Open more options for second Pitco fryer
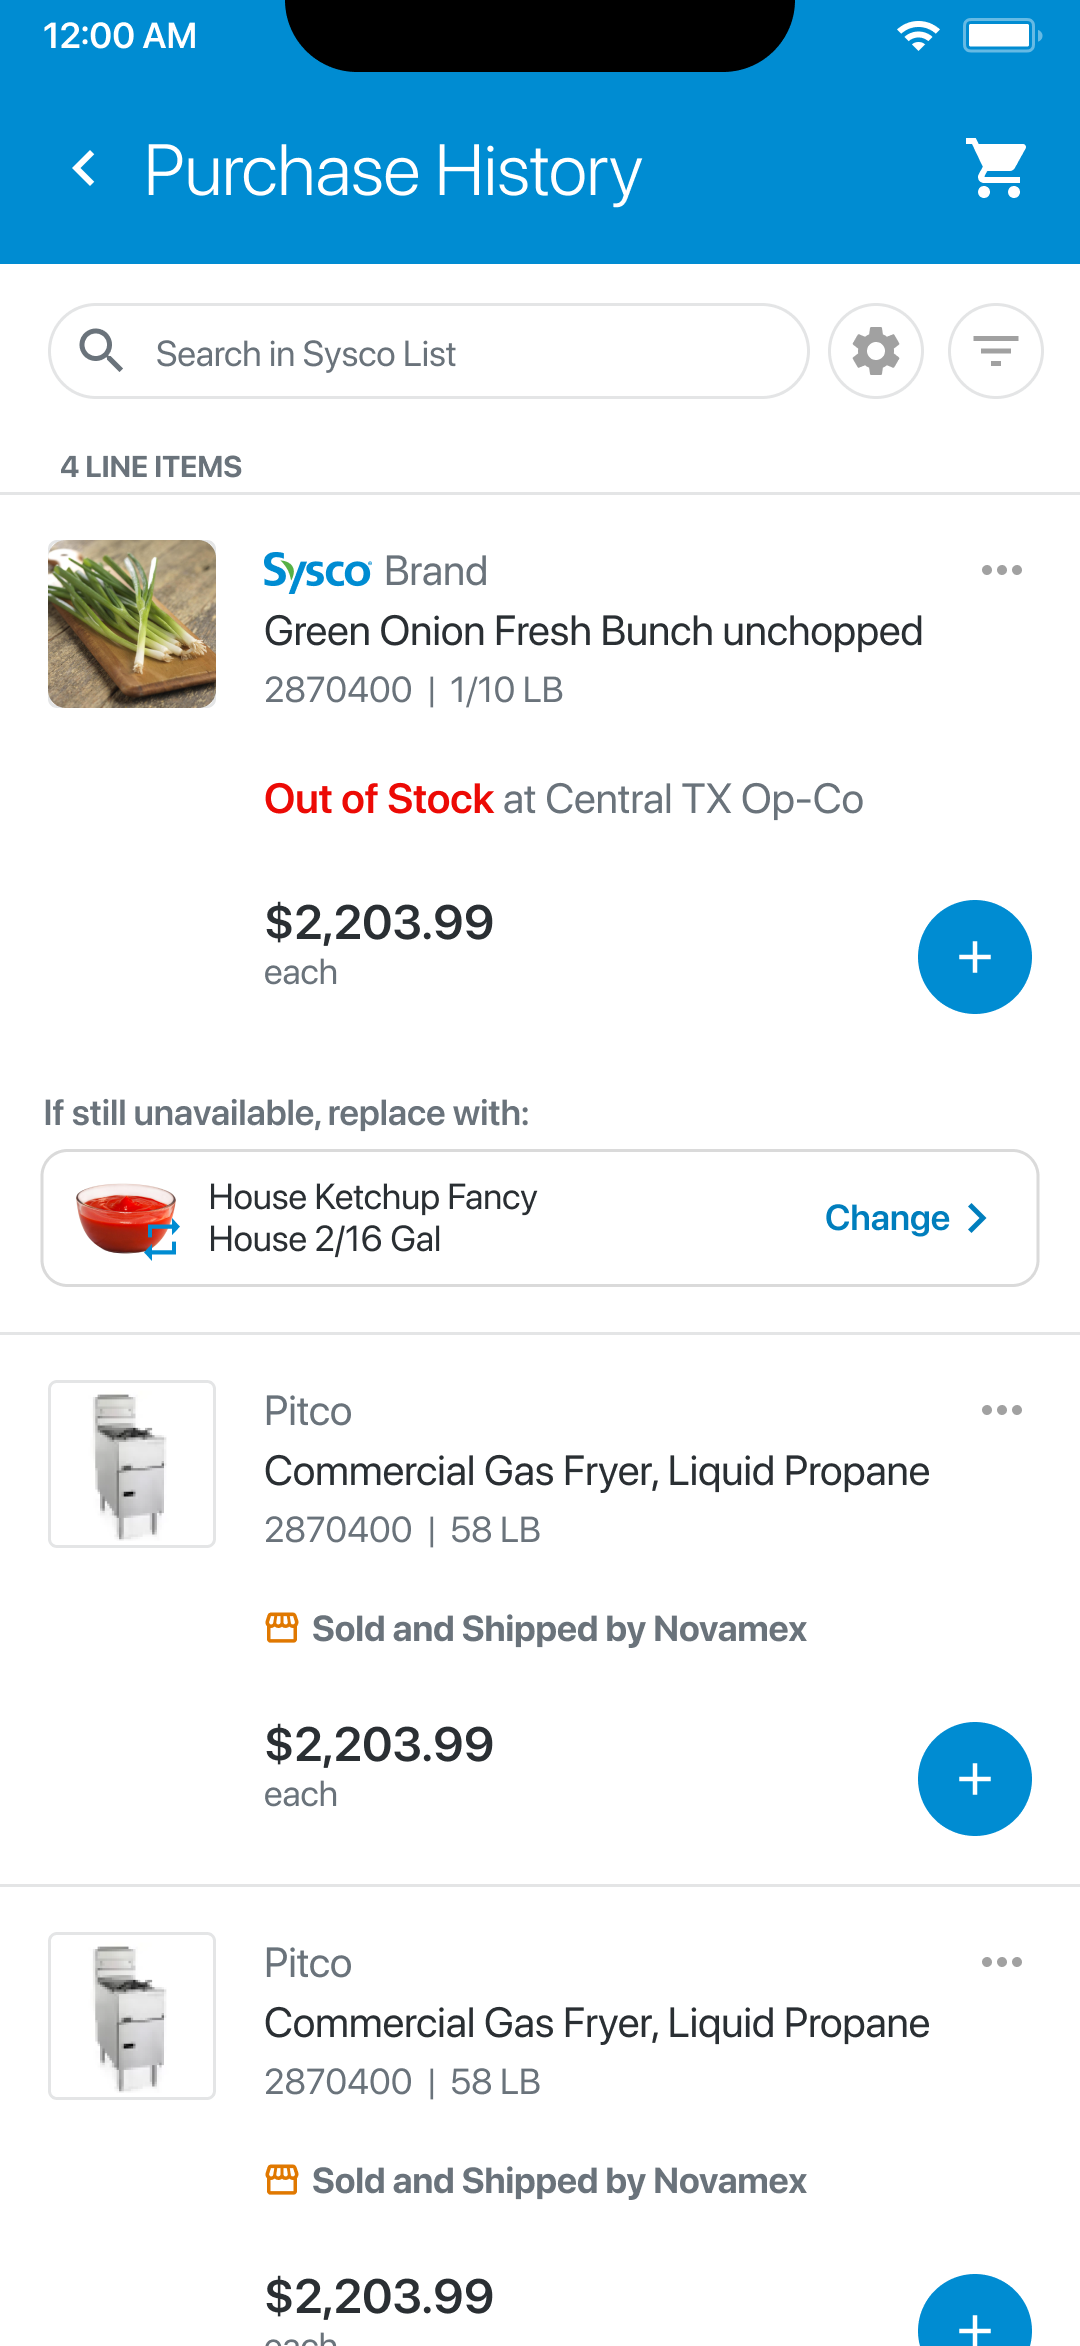The image size is (1080, 2346). [1001, 1963]
